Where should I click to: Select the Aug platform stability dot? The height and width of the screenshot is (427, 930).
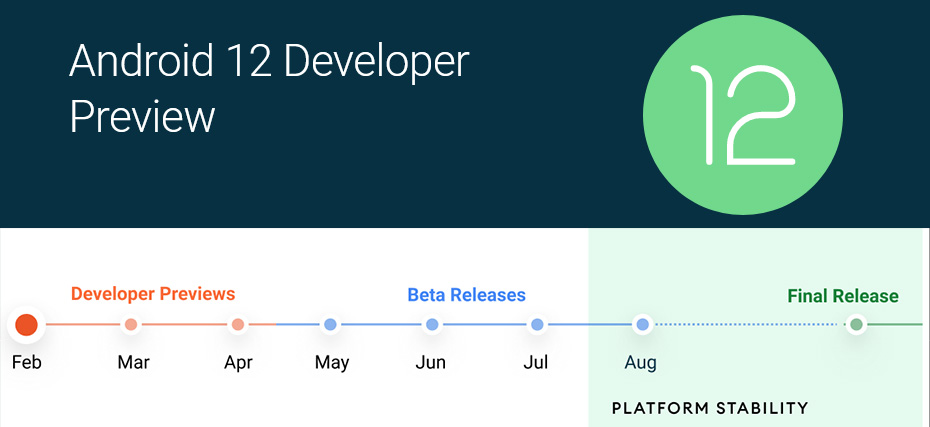tap(642, 324)
